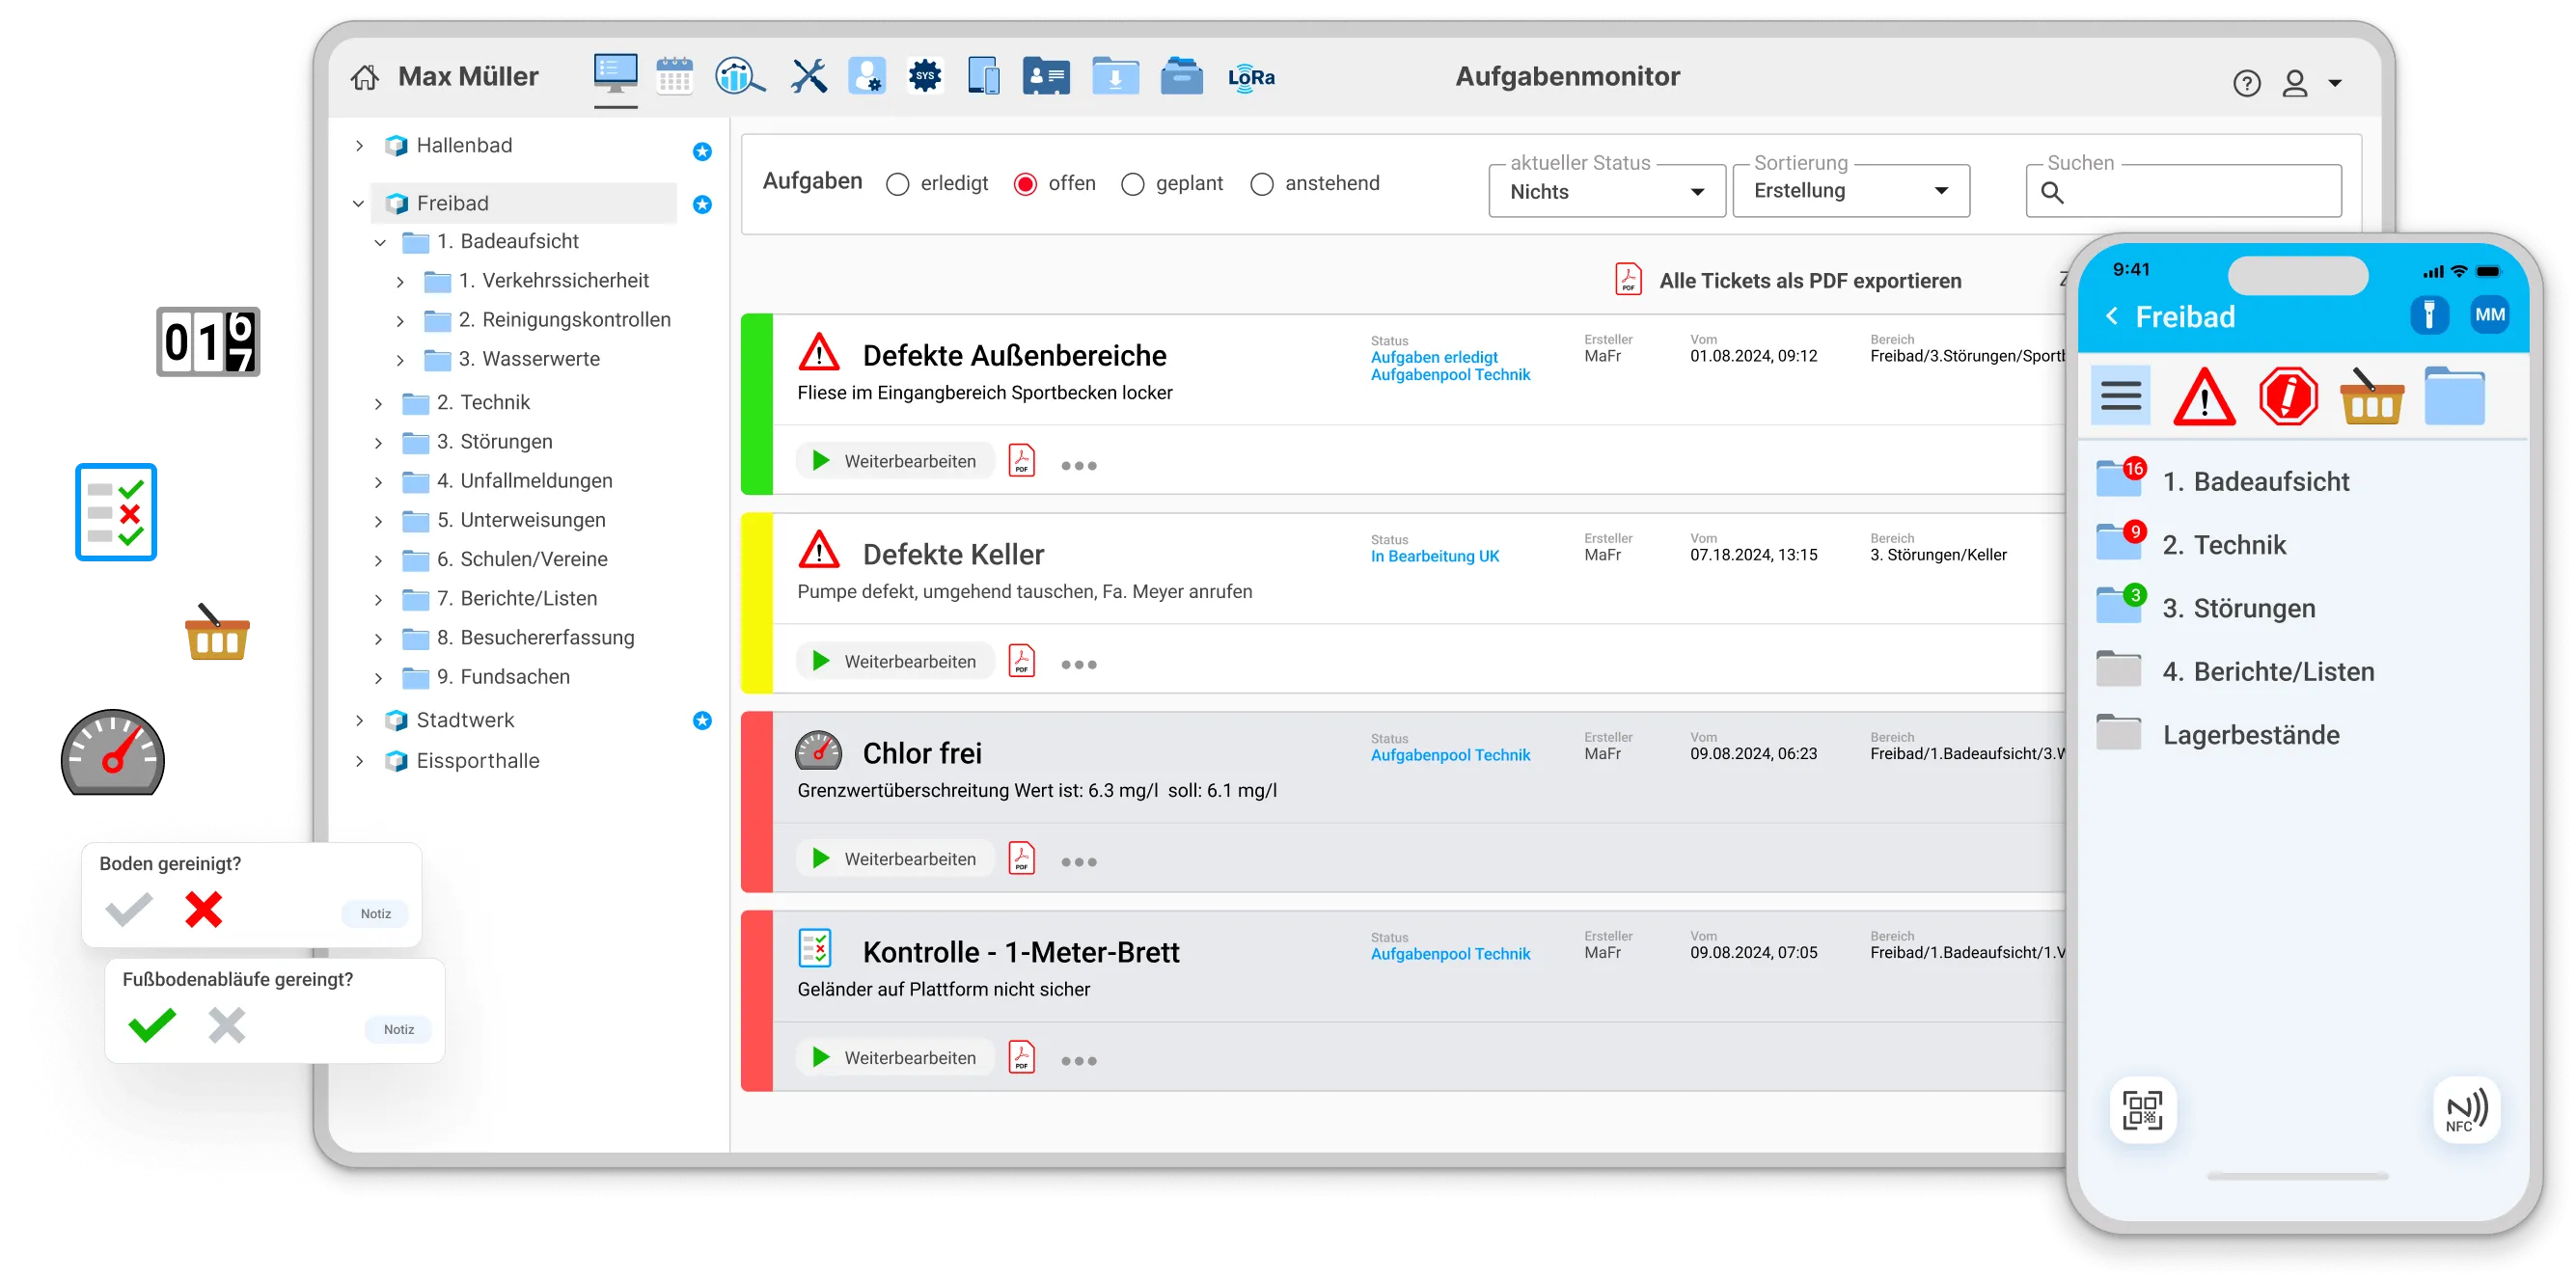Collapse the 1. Badeaufsicht folder
This screenshot has width=2576, height=1279.
point(380,242)
